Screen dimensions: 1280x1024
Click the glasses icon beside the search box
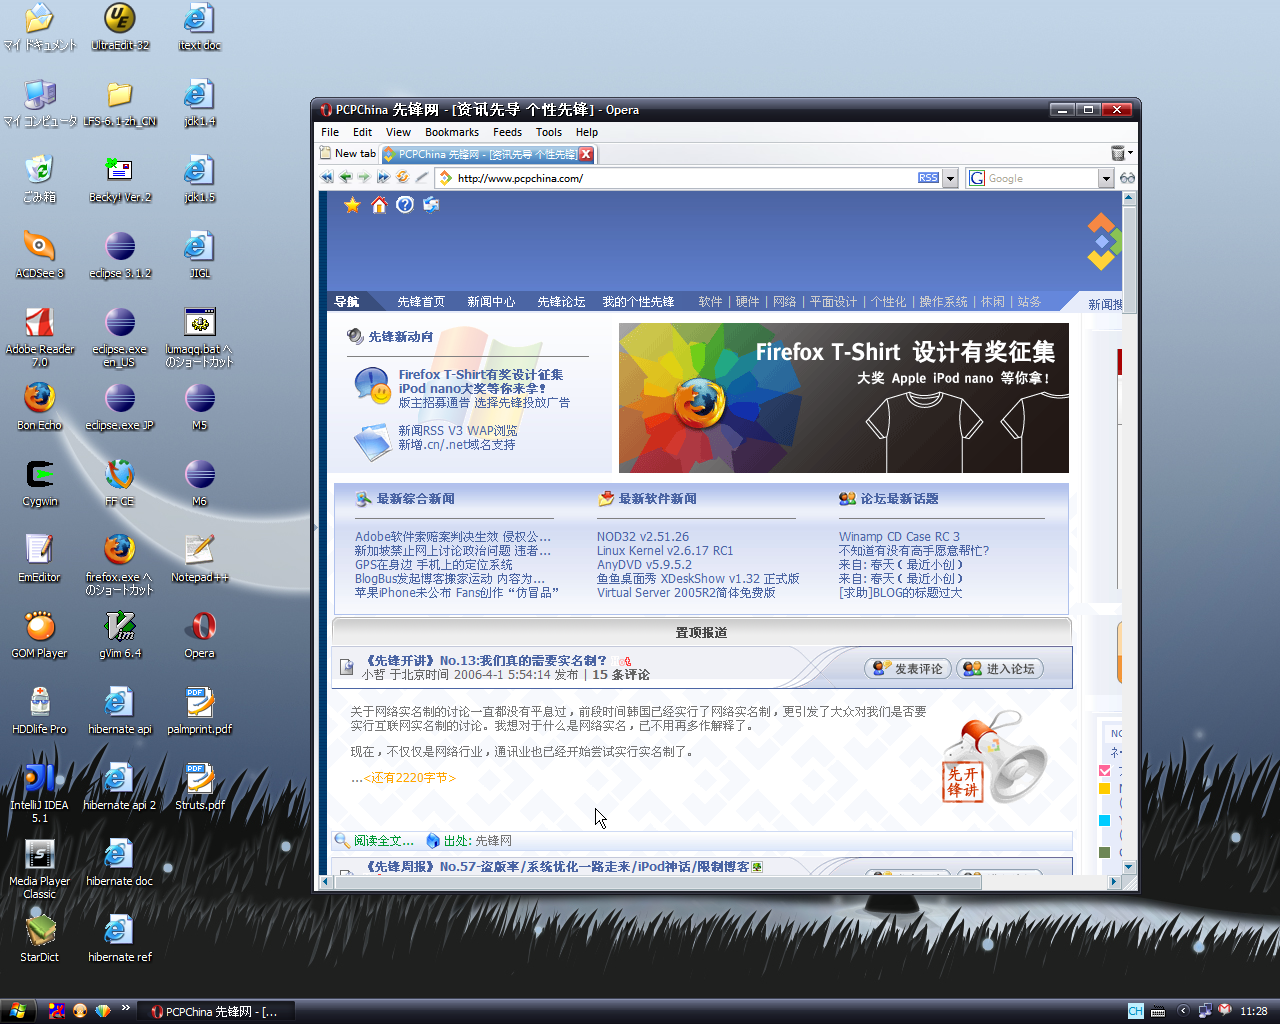[1127, 178]
